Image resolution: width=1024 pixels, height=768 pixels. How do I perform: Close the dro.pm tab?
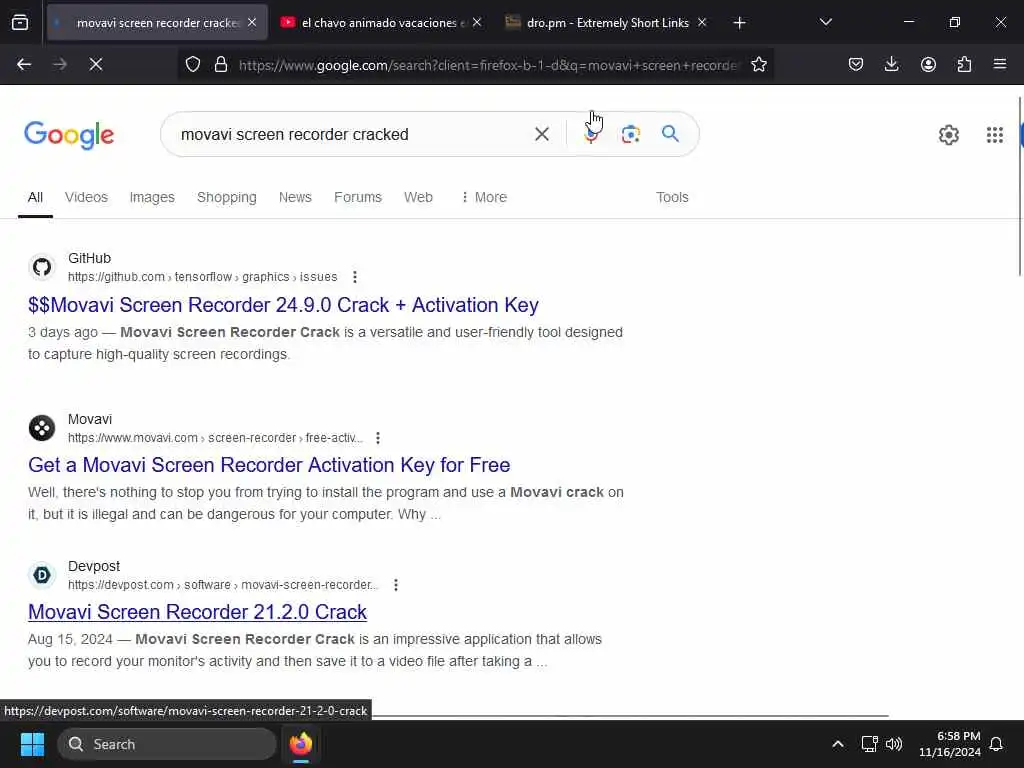coord(702,23)
